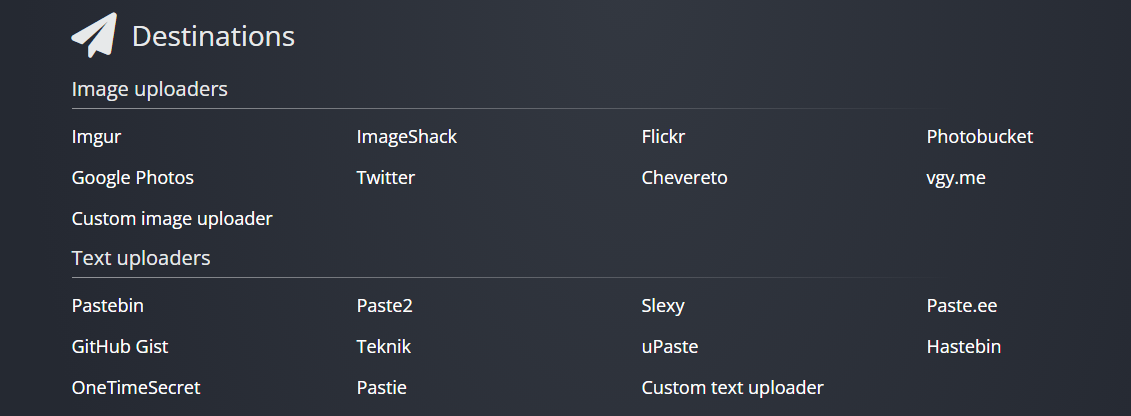1131x416 pixels.
Task: Select Custom text uploader
Action: pos(732,387)
